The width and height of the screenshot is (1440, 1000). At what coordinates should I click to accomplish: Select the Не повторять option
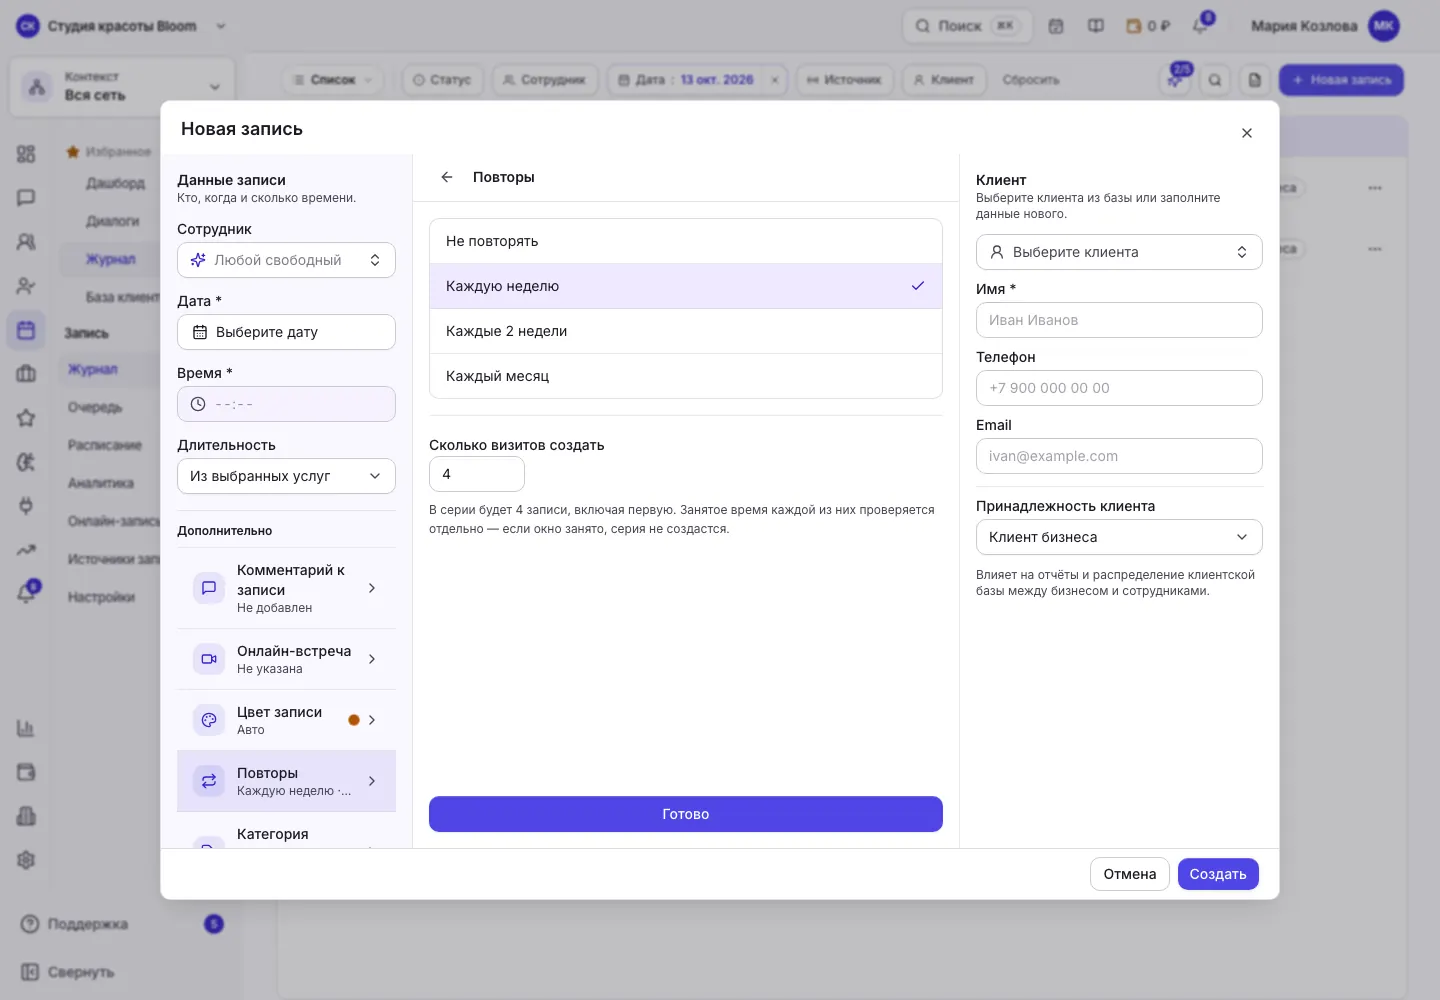686,241
